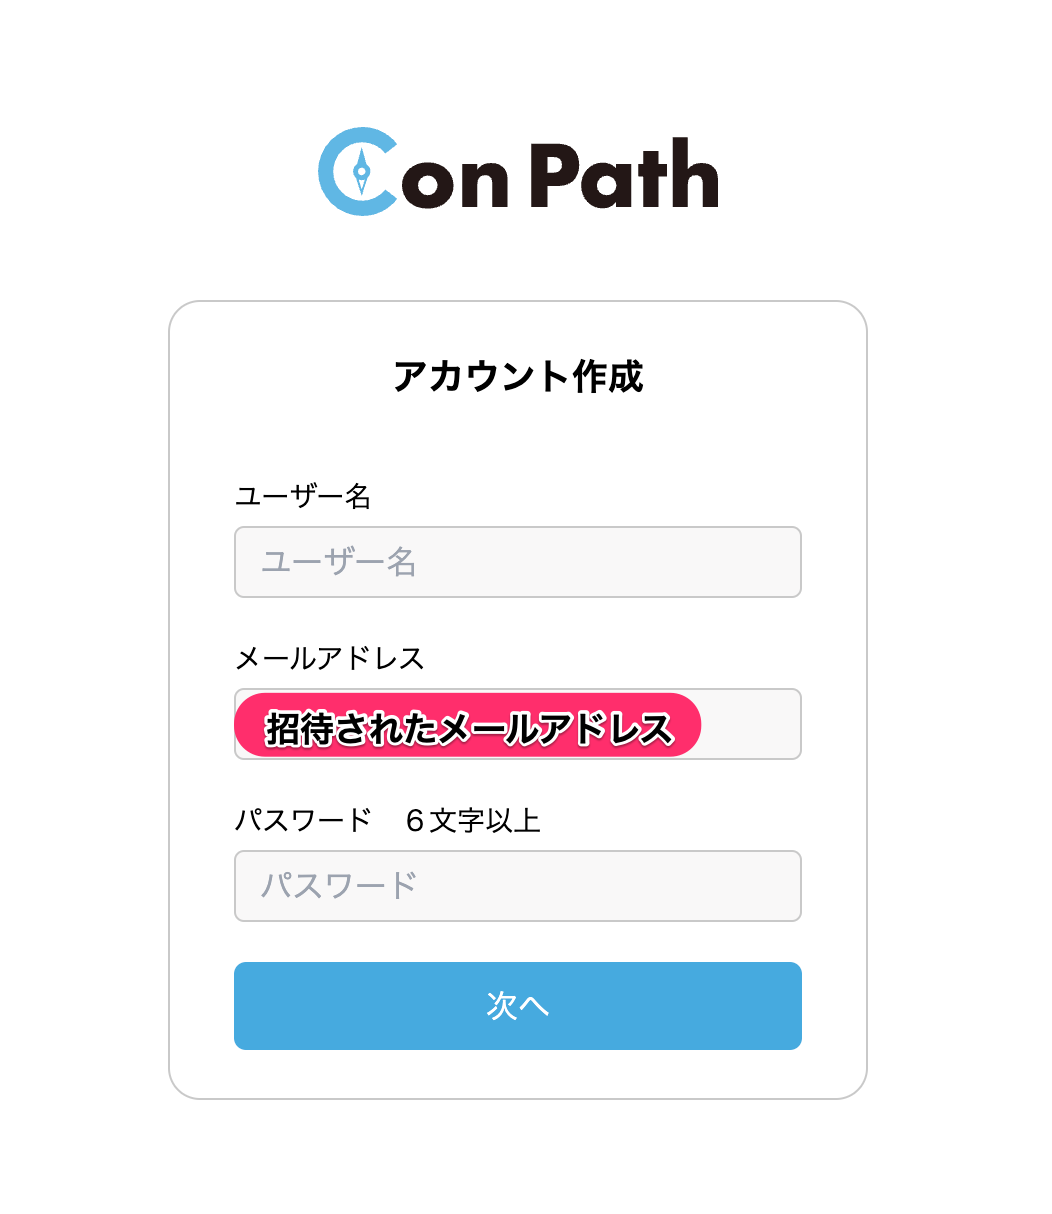Focus the パスワード input field
The height and width of the screenshot is (1214, 1052).
point(518,886)
